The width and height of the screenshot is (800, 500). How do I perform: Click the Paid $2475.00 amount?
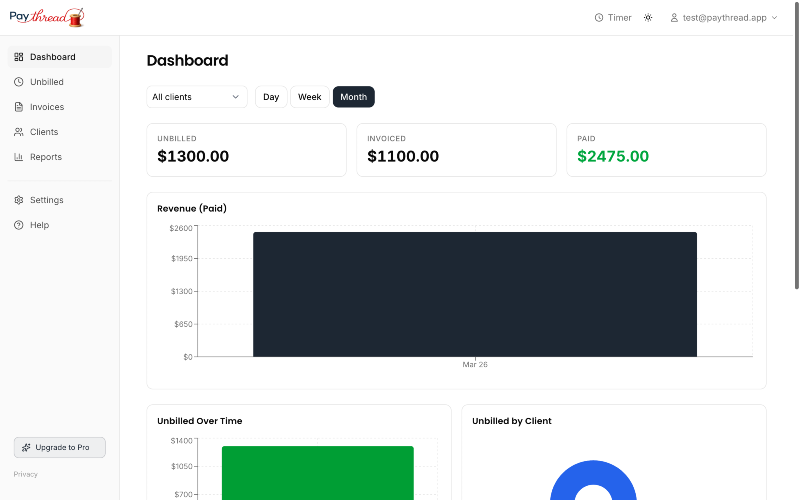(x=613, y=156)
